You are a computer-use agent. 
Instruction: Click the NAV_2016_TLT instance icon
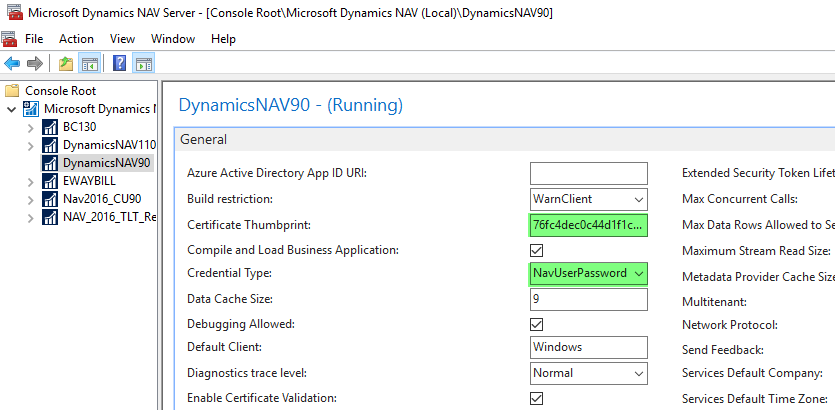click(50, 217)
